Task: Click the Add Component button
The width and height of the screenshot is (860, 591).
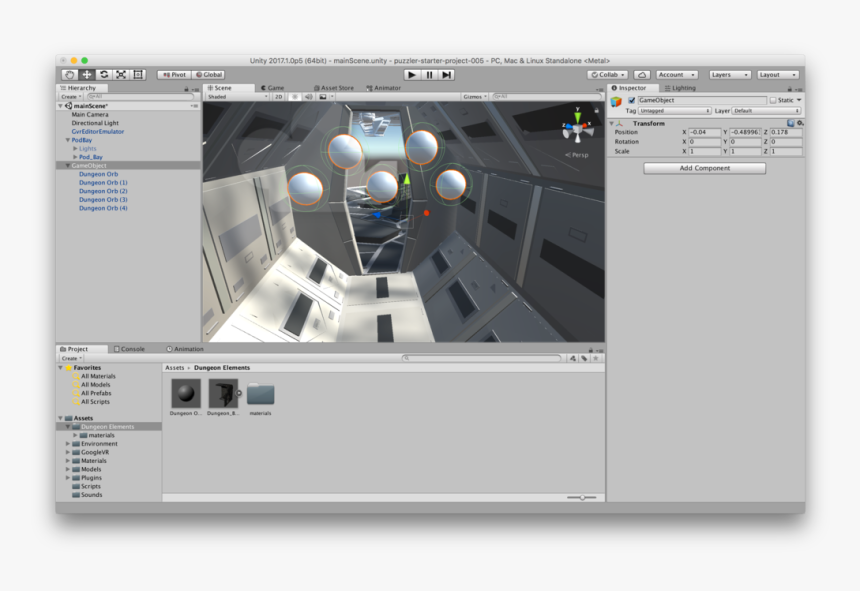Action: click(704, 168)
